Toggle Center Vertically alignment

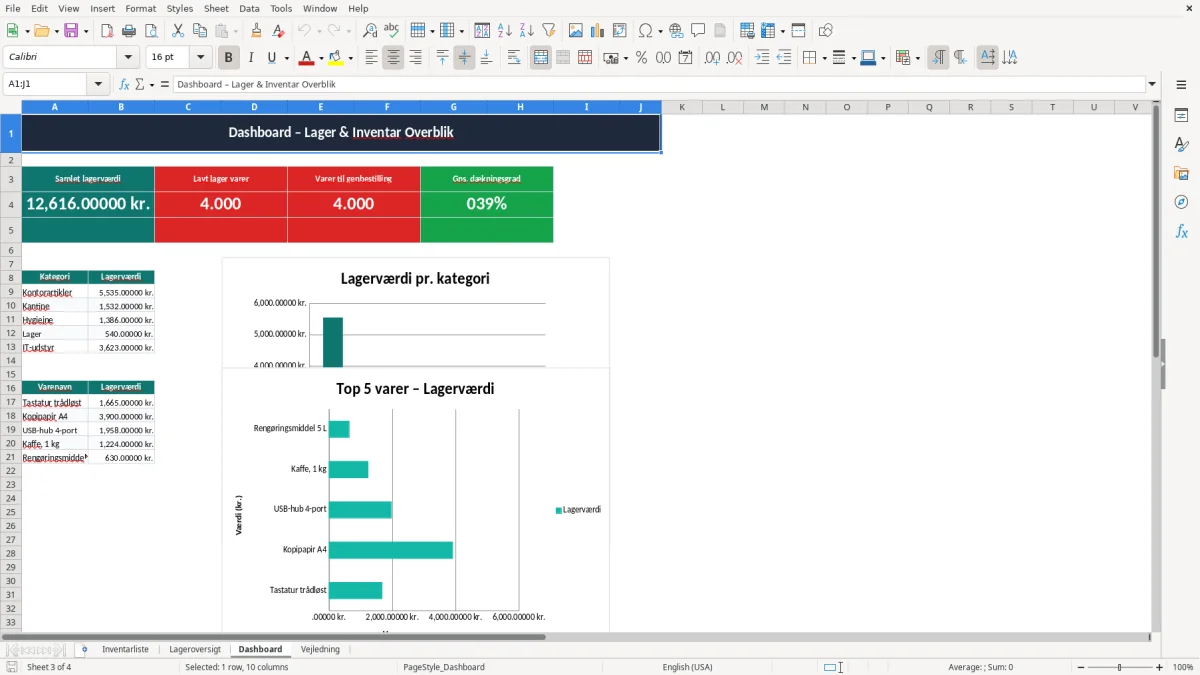464,58
